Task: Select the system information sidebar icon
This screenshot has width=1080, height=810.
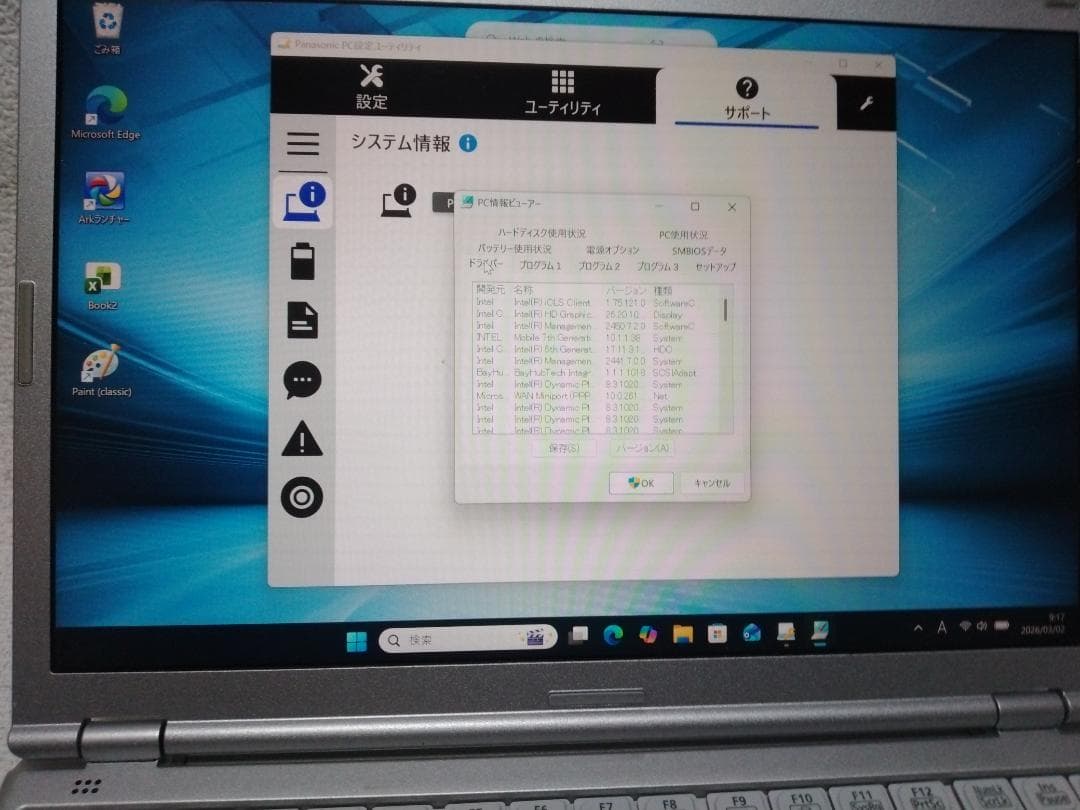Action: click(x=303, y=202)
